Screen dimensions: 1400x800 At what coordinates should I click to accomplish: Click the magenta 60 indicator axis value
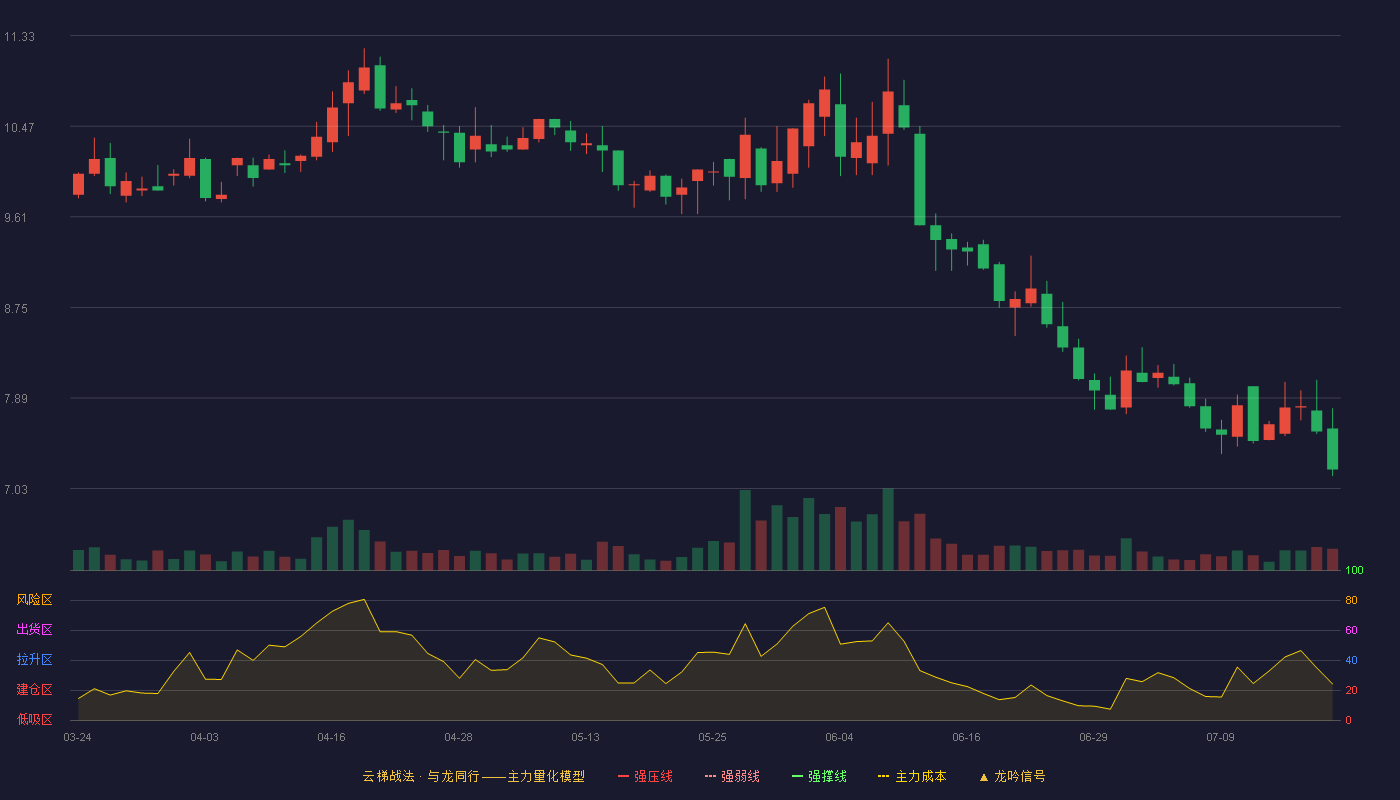coord(1351,630)
